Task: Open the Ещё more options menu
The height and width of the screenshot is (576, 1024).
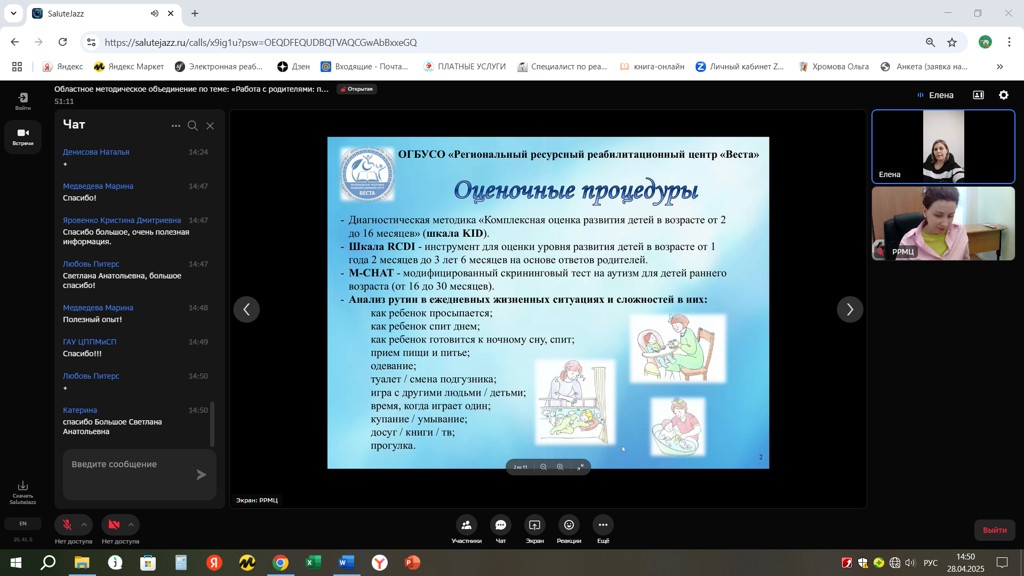Action: [x=603, y=525]
